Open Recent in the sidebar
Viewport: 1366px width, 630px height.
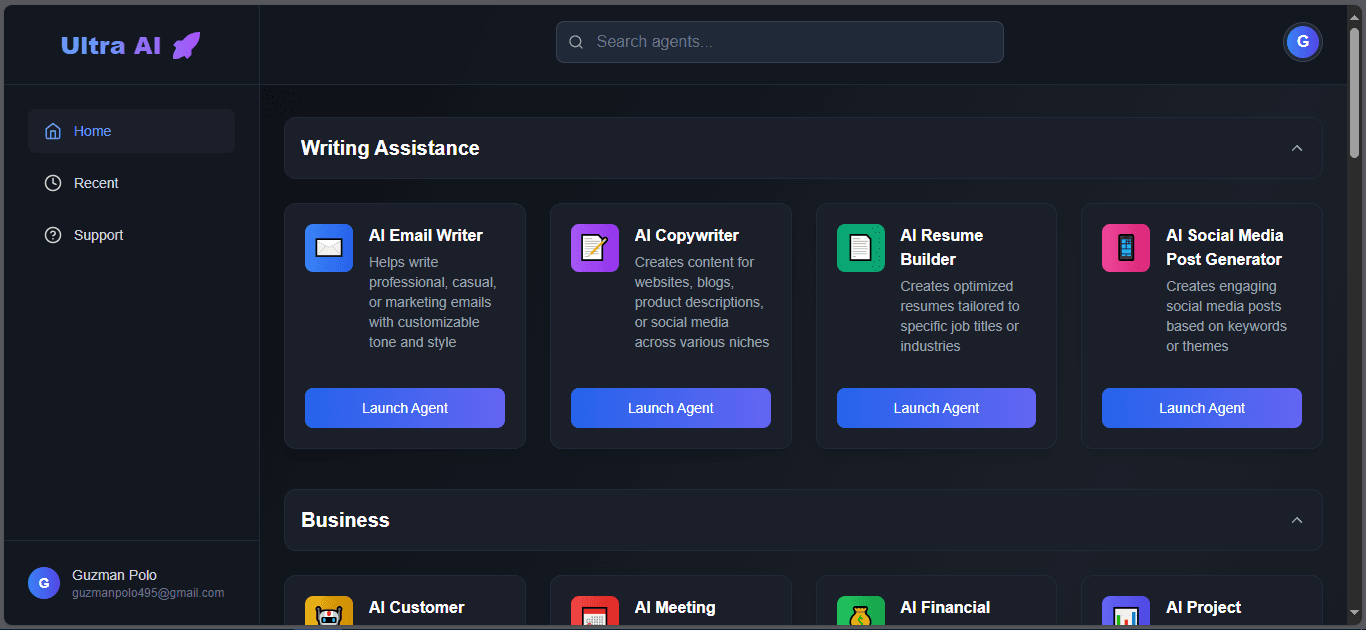tap(131, 183)
